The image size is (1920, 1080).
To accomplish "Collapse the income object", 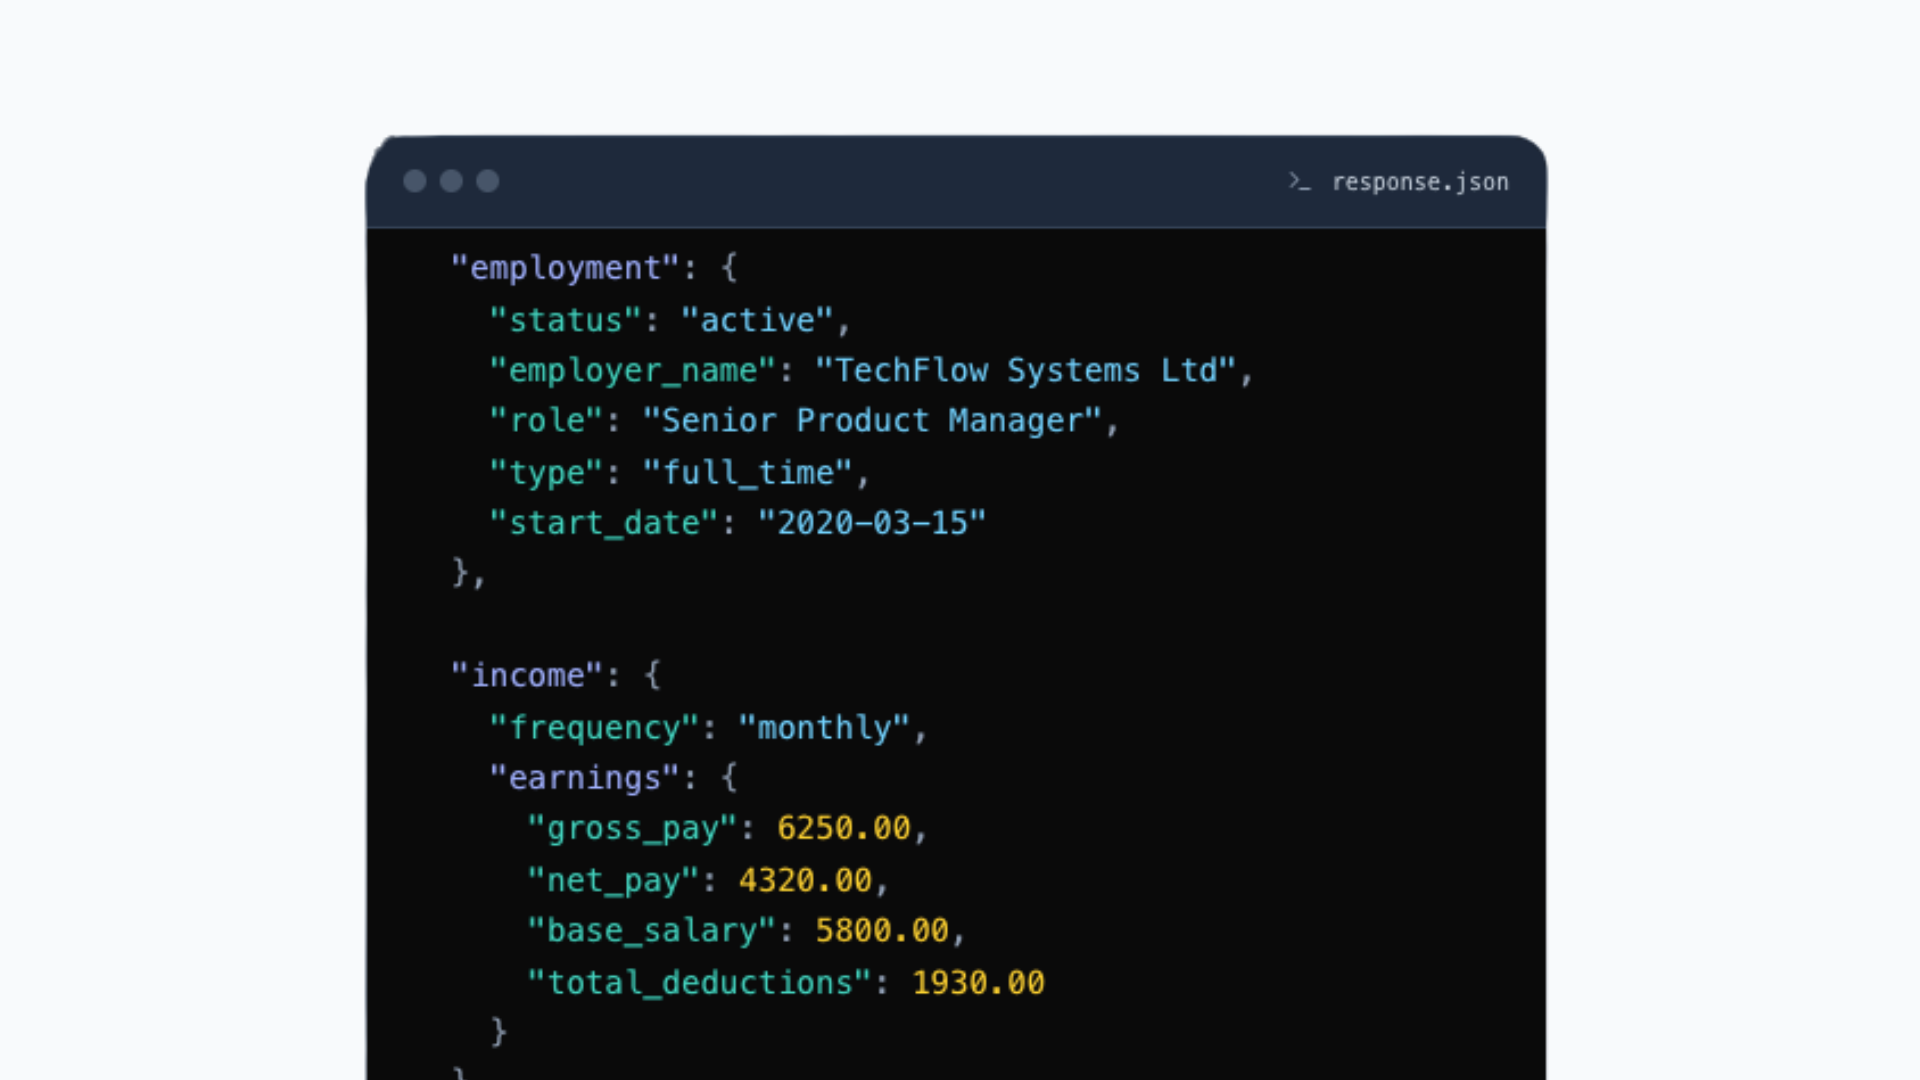I will click(652, 675).
